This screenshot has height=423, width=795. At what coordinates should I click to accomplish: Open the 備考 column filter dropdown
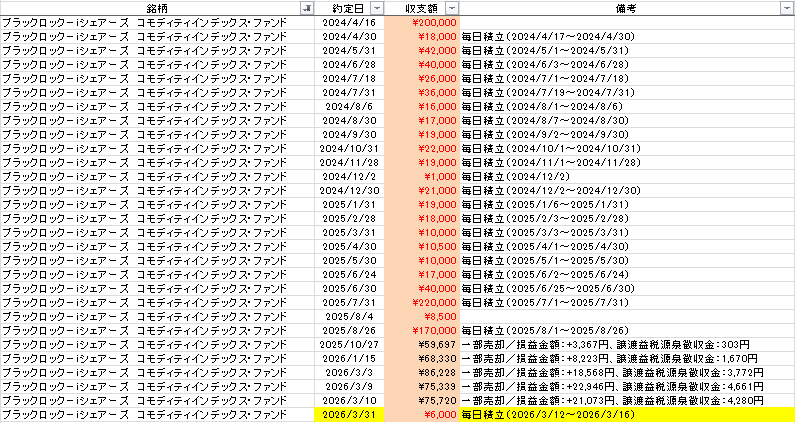[788, 8]
